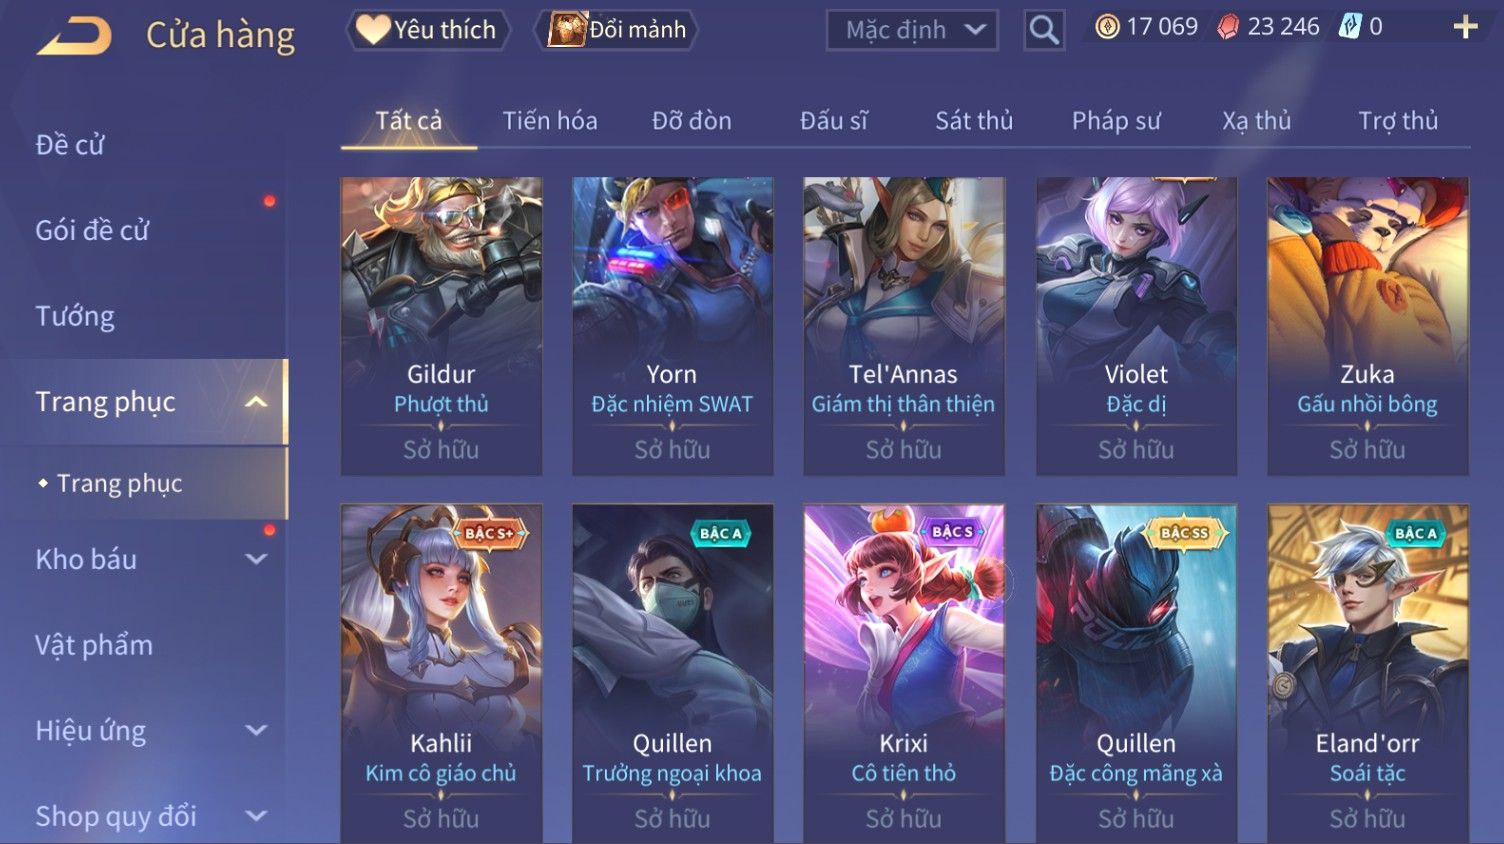Tap the red ruby currency icon

click(1228, 27)
